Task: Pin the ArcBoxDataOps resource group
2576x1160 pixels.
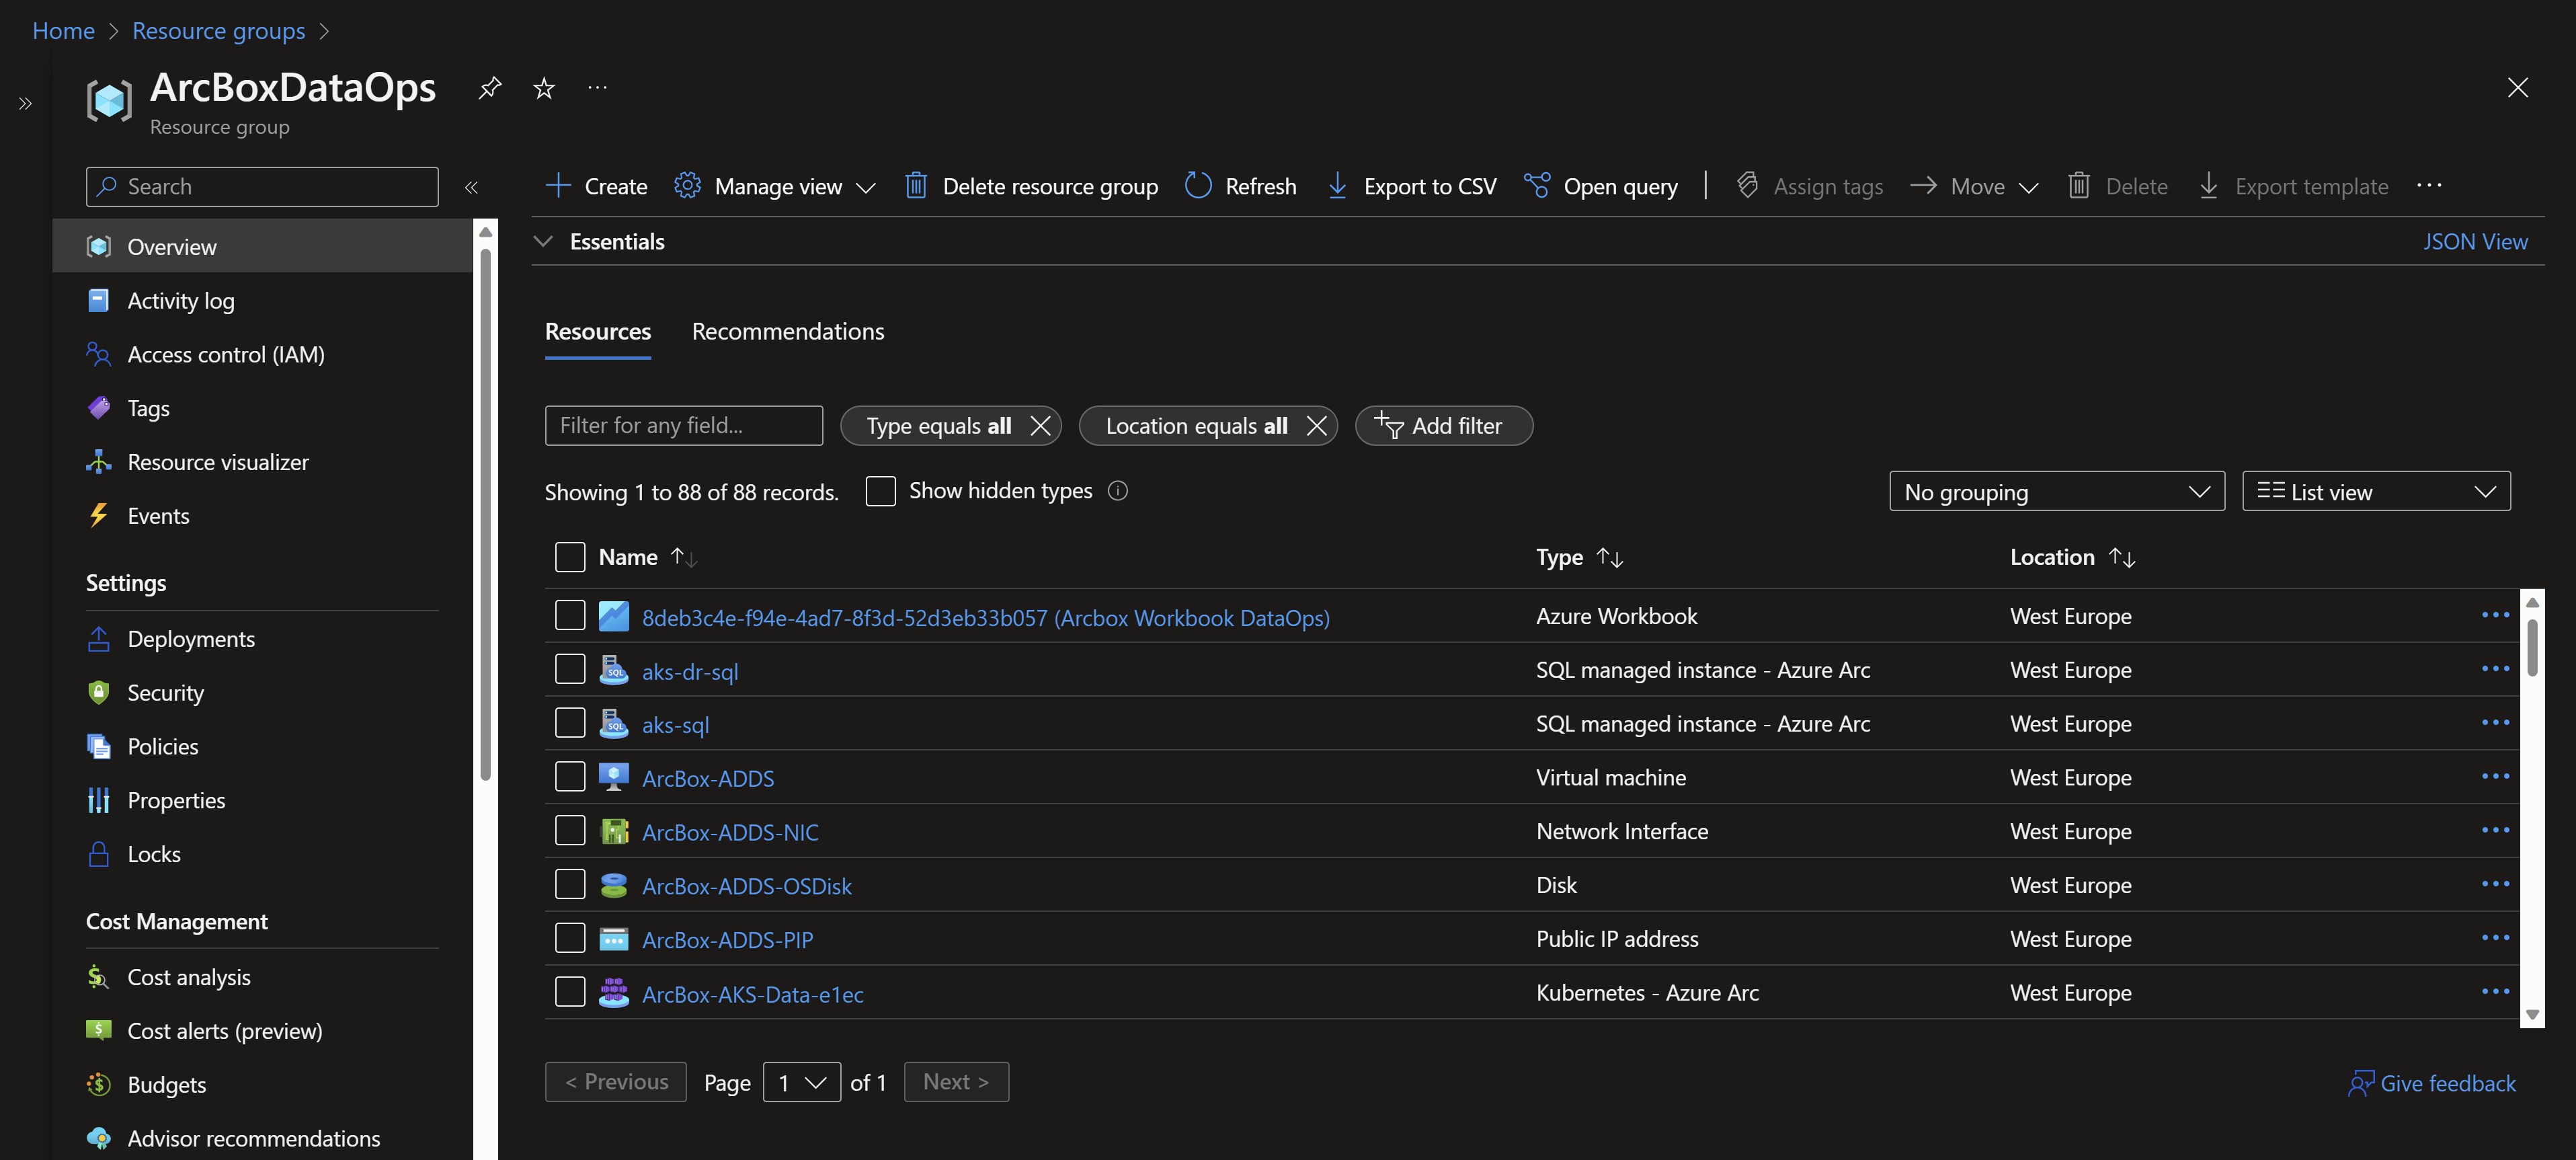Action: coord(490,88)
